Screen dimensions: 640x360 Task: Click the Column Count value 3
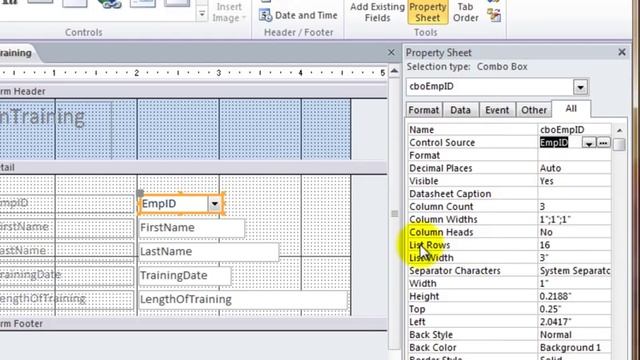[574, 207]
